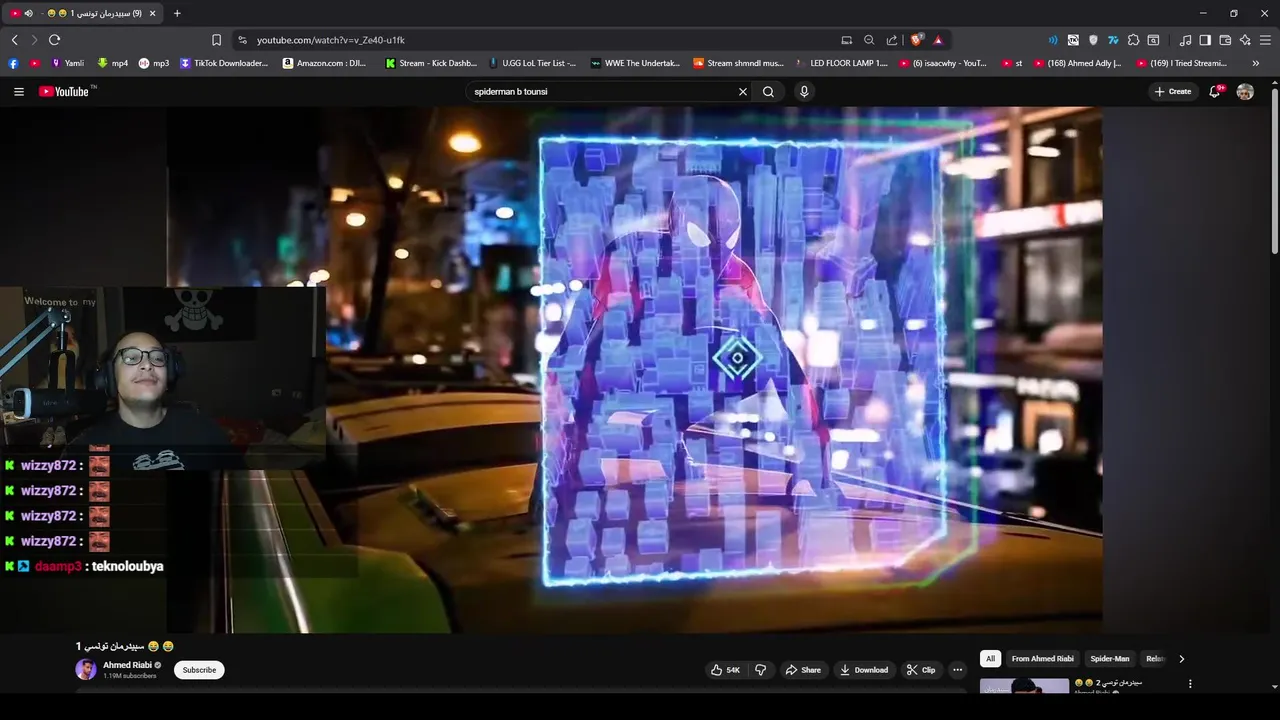Image resolution: width=1280 pixels, height=720 pixels.
Task: Open (168) Ahmed Adly bookmark
Action: click(x=1078, y=63)
